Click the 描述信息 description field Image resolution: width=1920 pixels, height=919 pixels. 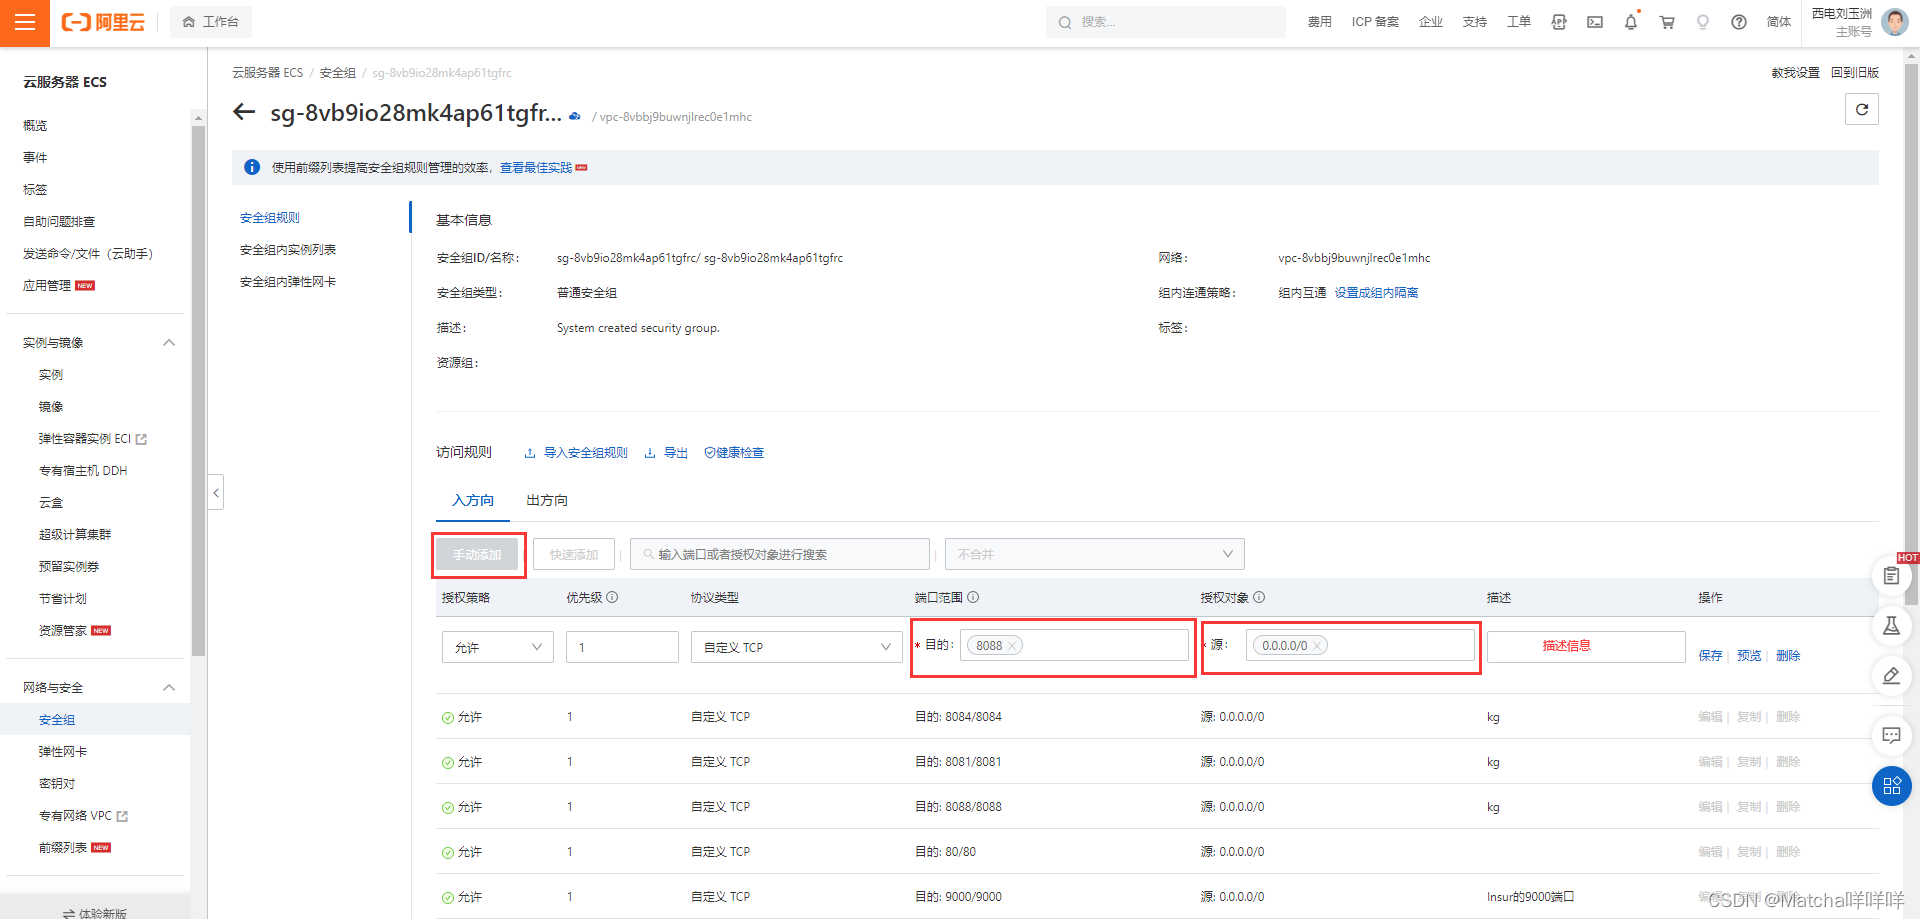(1586, 646)
